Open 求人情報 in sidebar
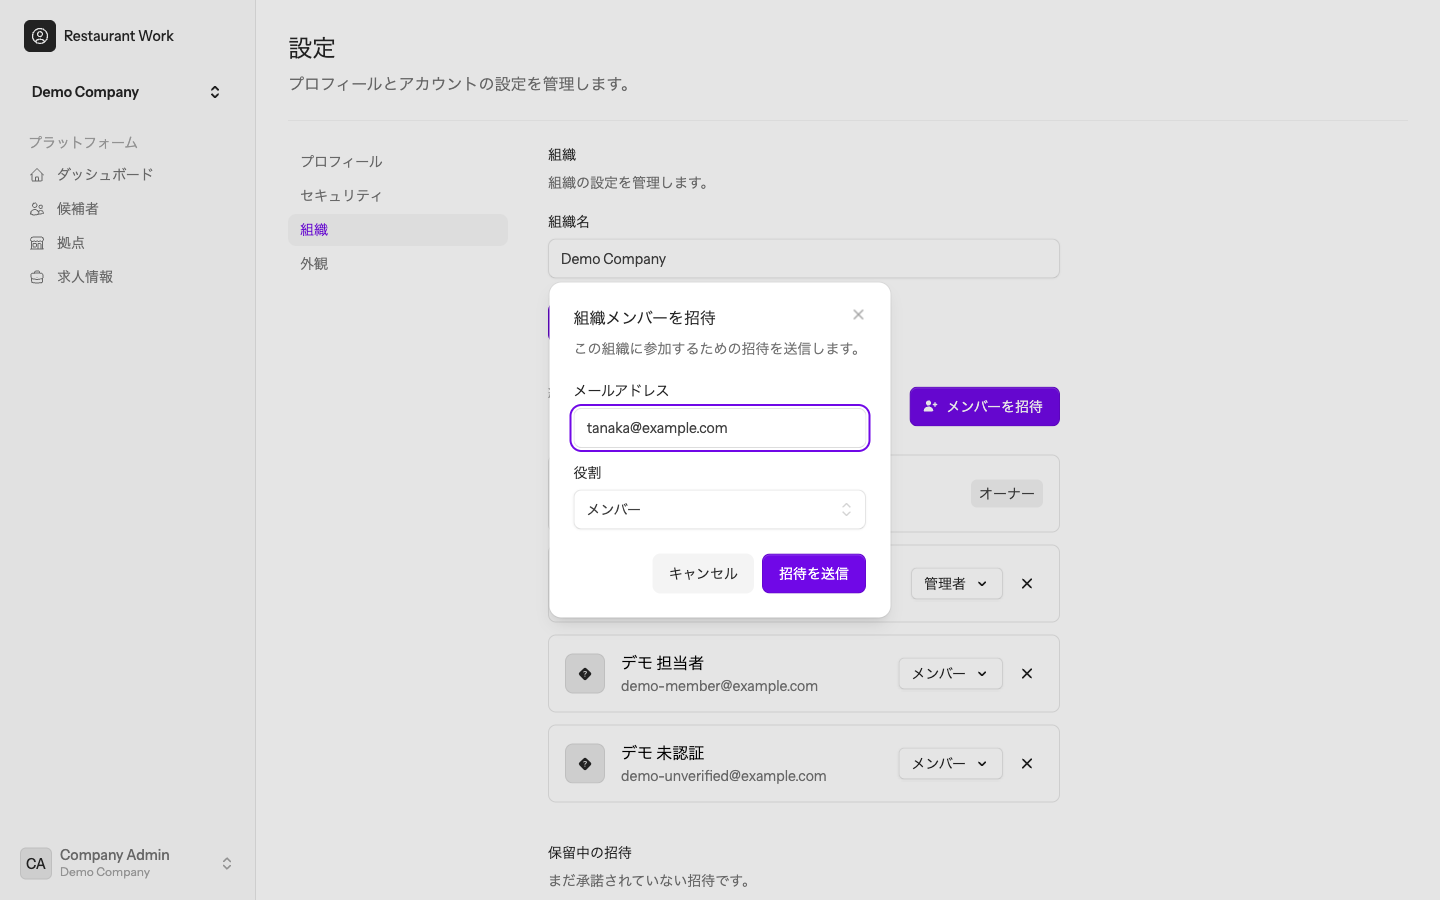 (x=127, y=277)
